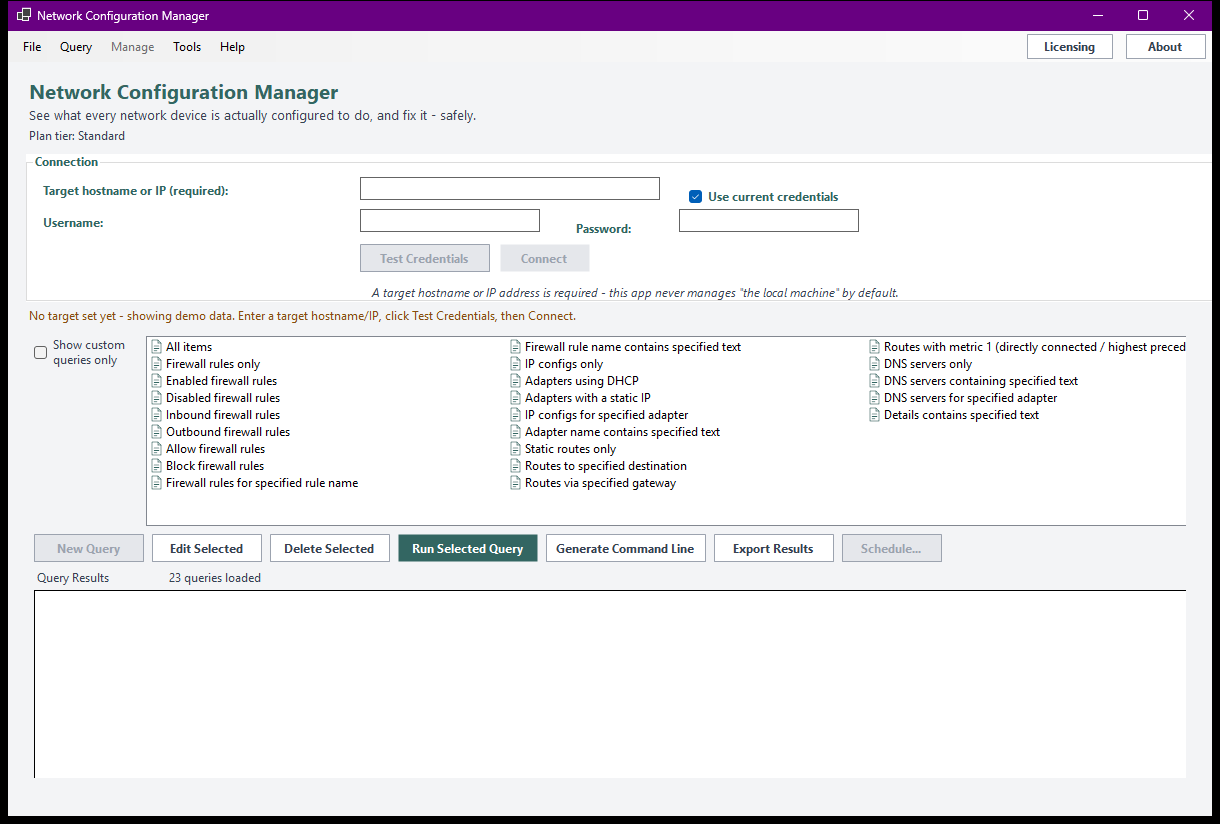Screen dimensions: 1220x824
Task: Click icon for Details contains specified text
Action: pyautogui.click(x=874, y=415)
